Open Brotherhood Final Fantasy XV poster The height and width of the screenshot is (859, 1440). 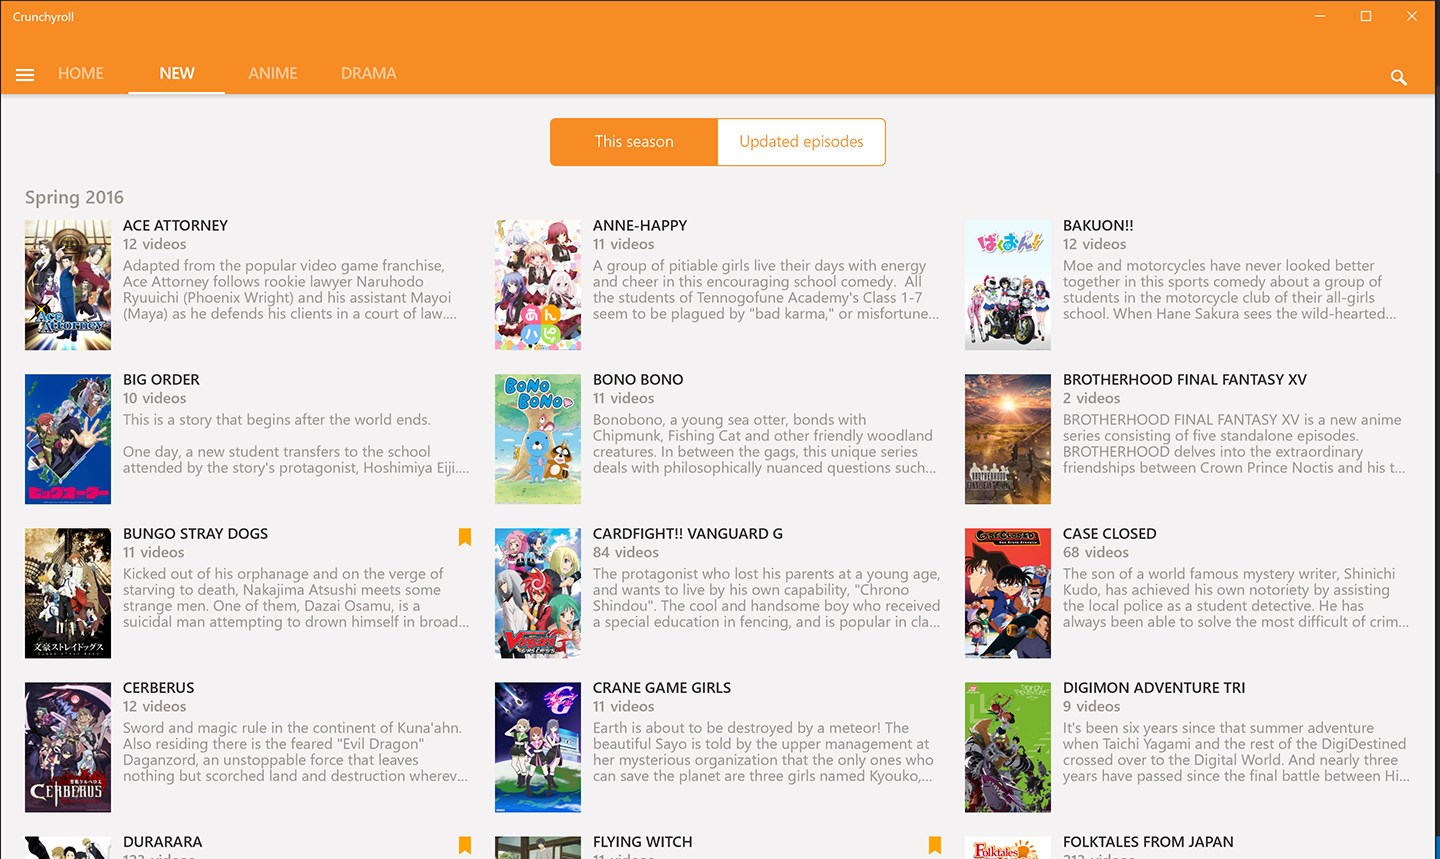tap(1008, 439)
